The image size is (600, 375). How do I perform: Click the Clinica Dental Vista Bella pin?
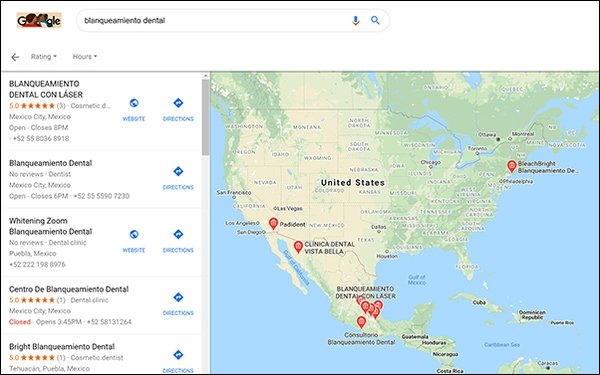[298, 247]
